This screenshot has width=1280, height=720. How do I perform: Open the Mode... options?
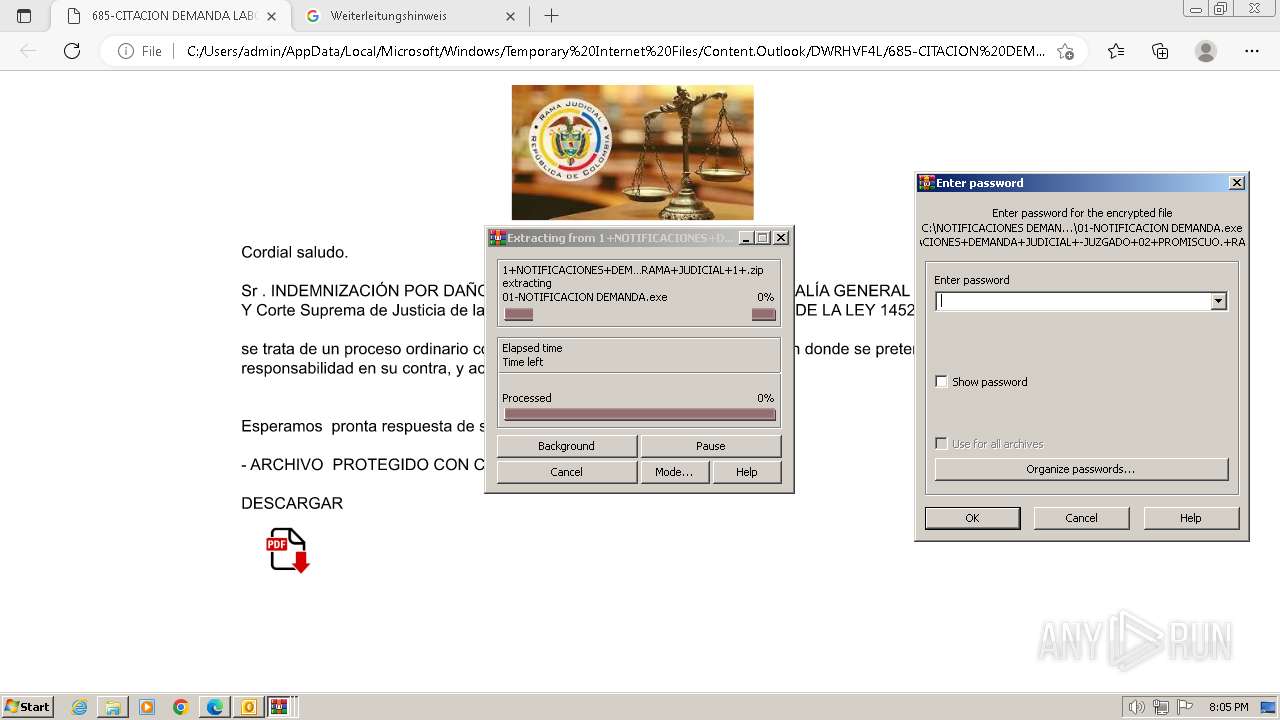(674, 472)
